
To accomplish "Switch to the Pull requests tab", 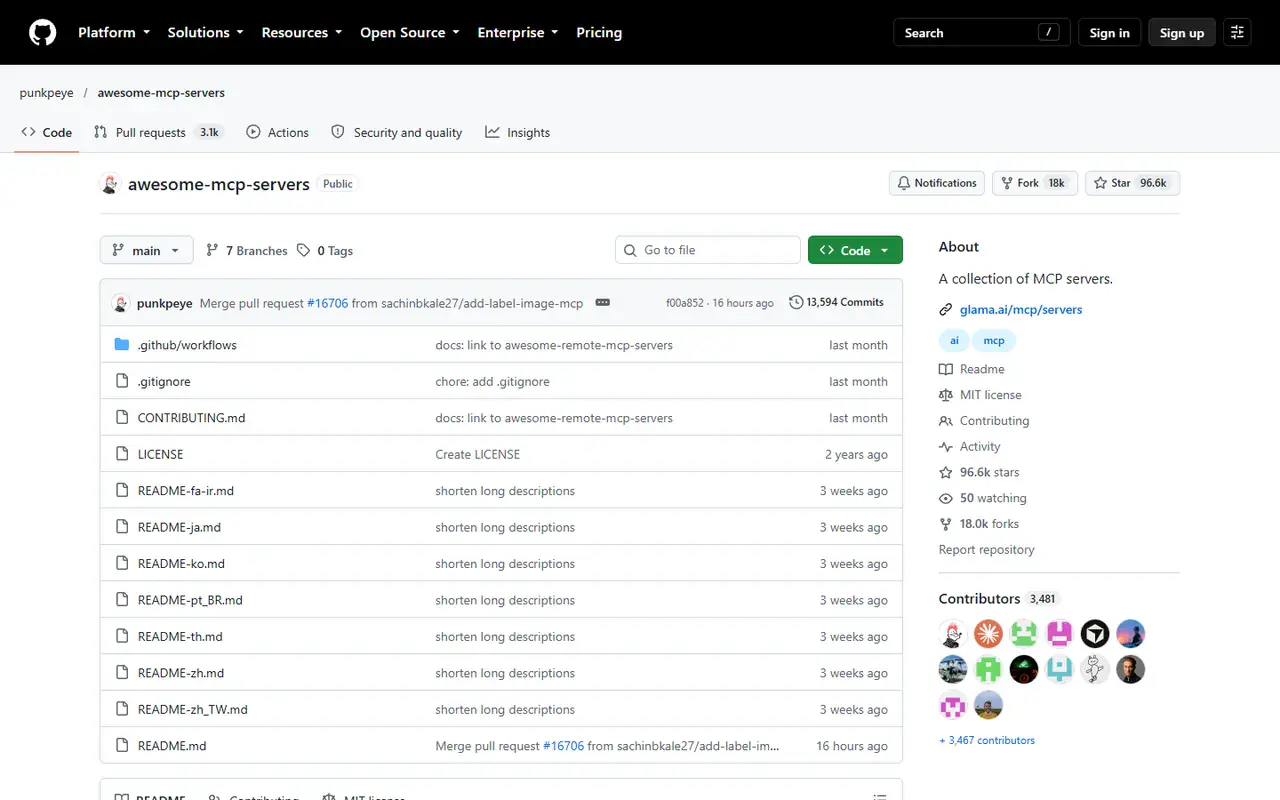I will point(158,132).
